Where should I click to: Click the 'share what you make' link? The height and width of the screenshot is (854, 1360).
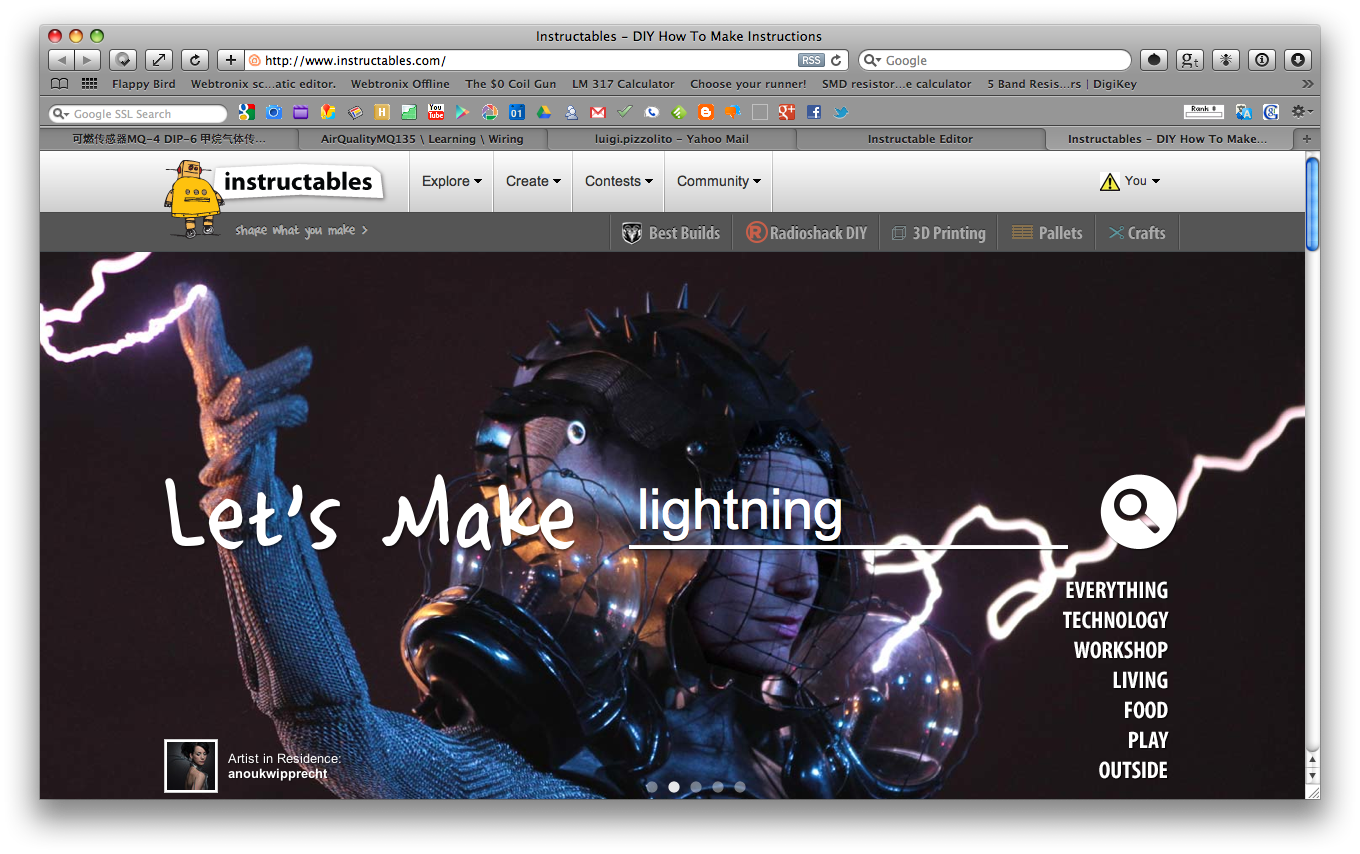click(302, 230)
